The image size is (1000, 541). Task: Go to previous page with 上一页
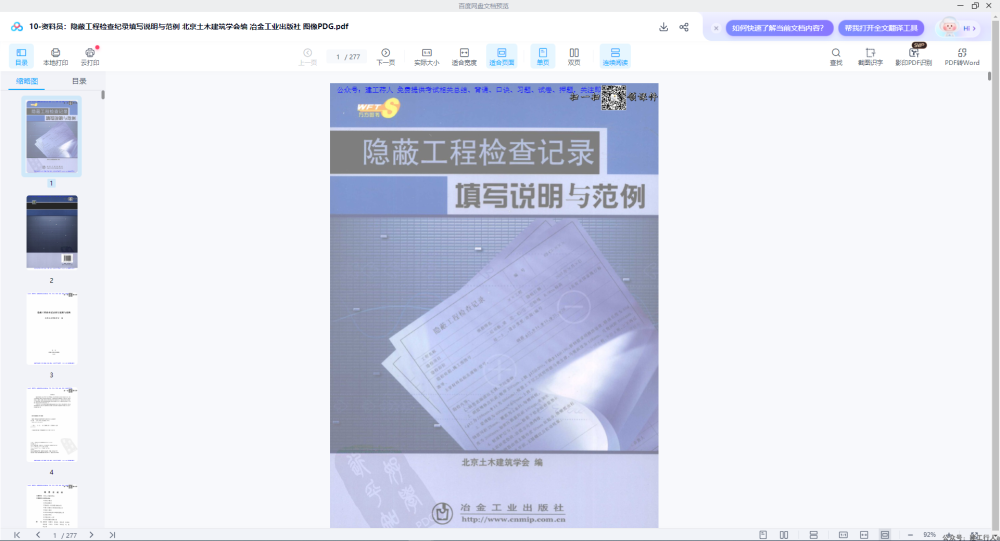(307, 56)
